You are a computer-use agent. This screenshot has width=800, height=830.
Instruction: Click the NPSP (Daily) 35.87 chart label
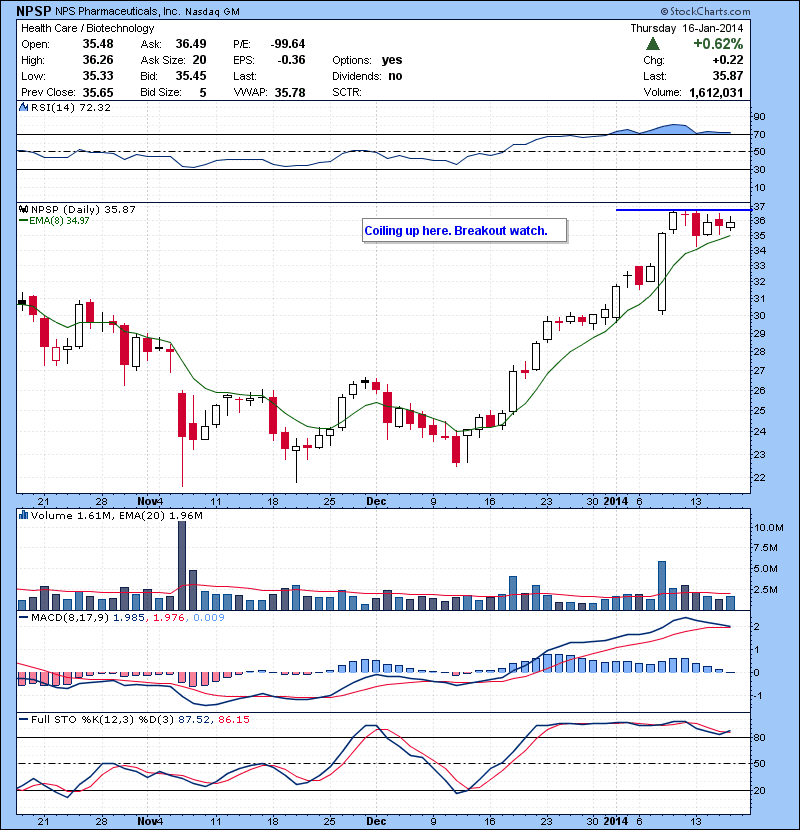(x=84, y=209)
